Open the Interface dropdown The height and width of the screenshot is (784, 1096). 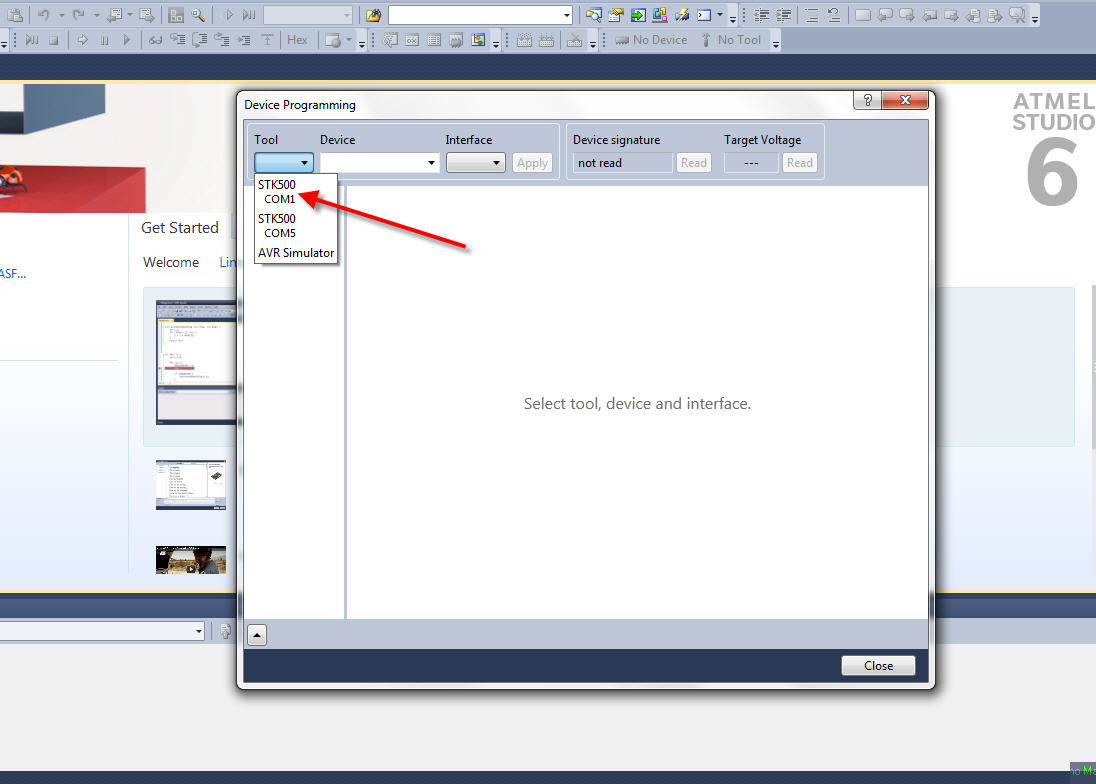click(475, 163)
